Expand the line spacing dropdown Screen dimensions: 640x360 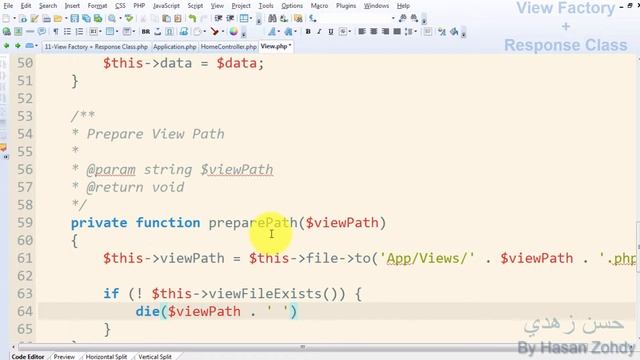click(416, 31)
